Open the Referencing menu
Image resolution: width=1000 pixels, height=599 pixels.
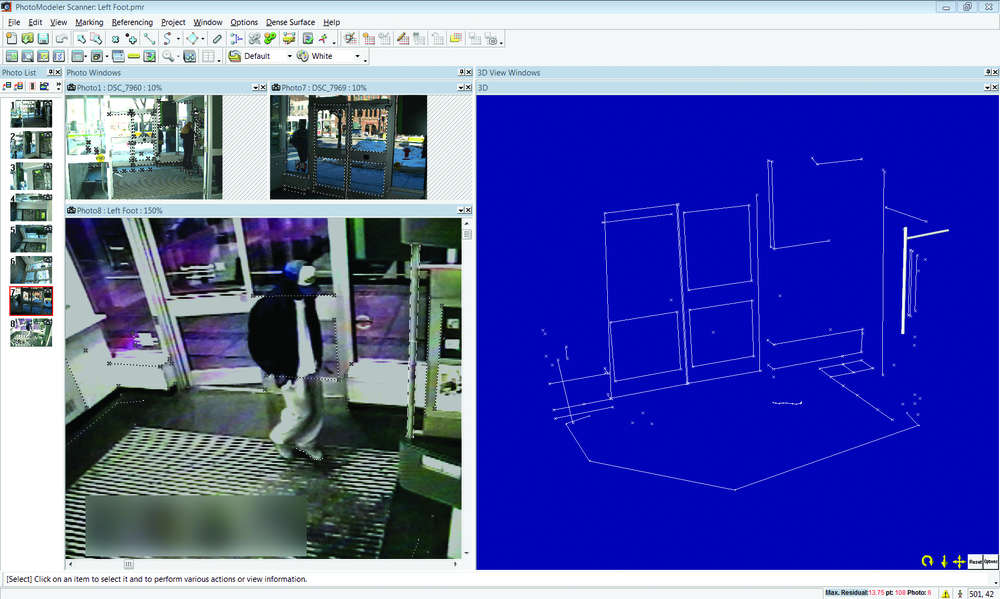coord(132,22)
